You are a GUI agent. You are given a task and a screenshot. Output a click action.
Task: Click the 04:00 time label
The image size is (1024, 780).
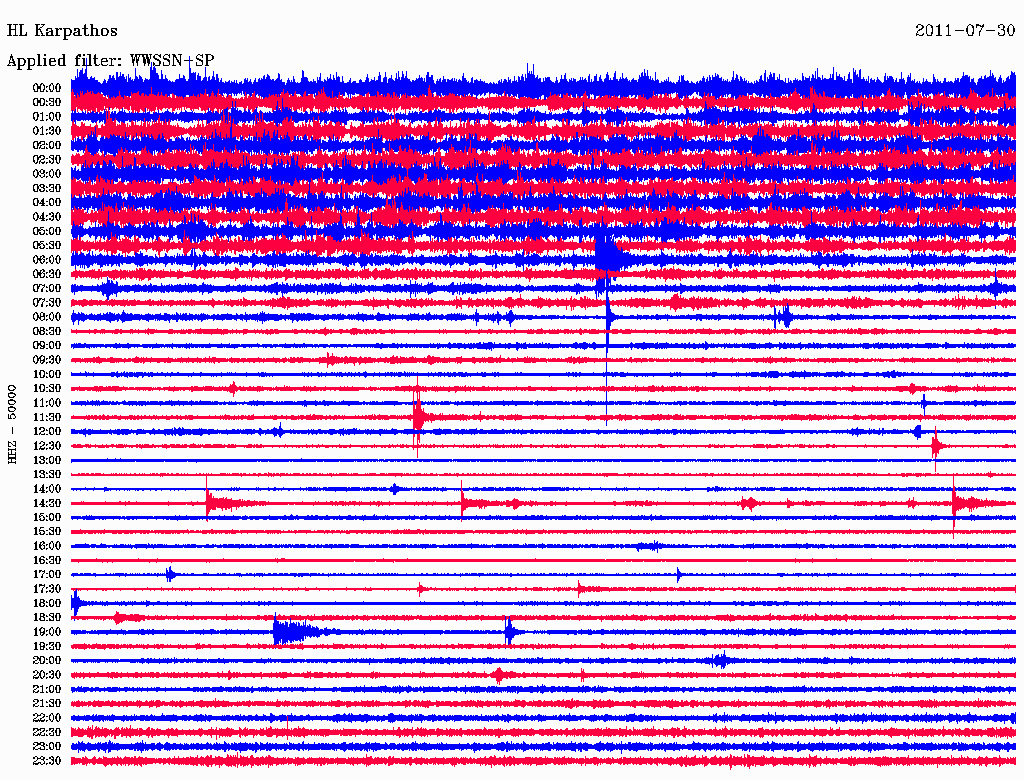point(47,203)
